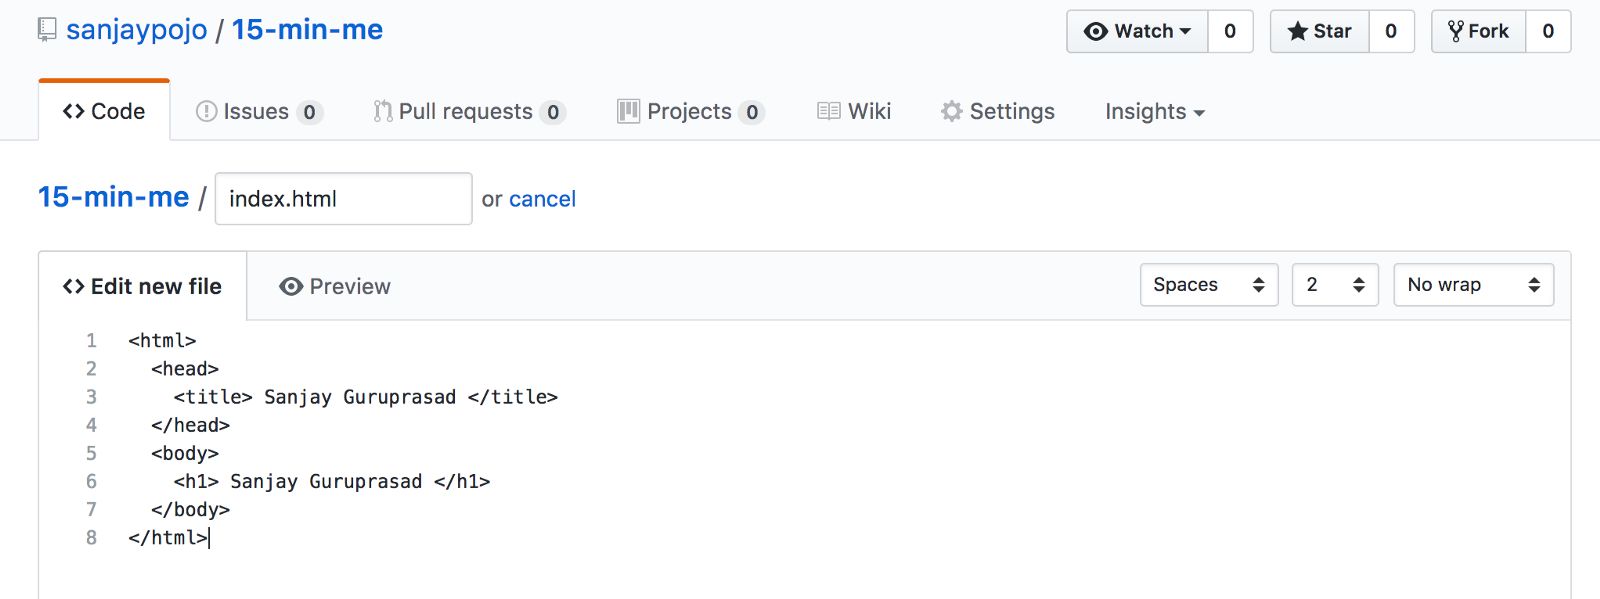Cancel creating the new file
Screen dimensions: 1600x599
542,199
